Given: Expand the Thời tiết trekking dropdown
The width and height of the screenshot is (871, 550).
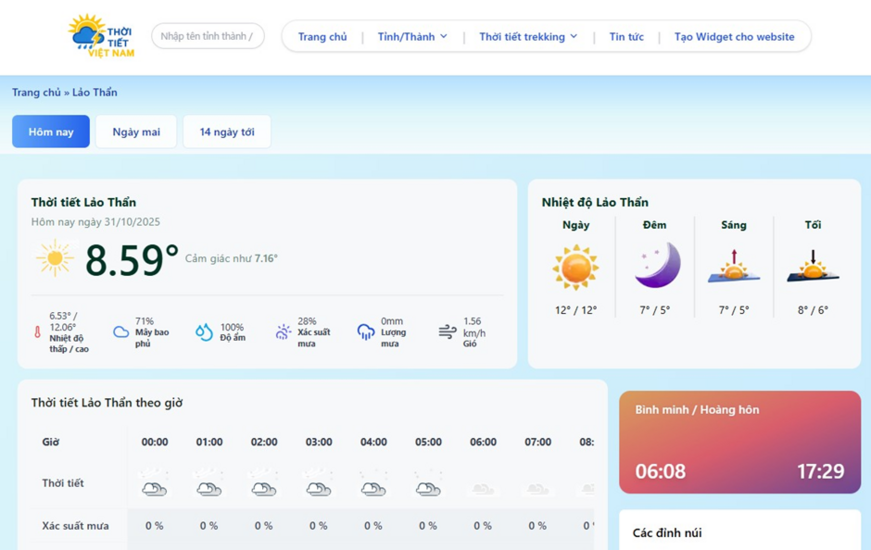Looking at the screenshot, I should (528, 37).
